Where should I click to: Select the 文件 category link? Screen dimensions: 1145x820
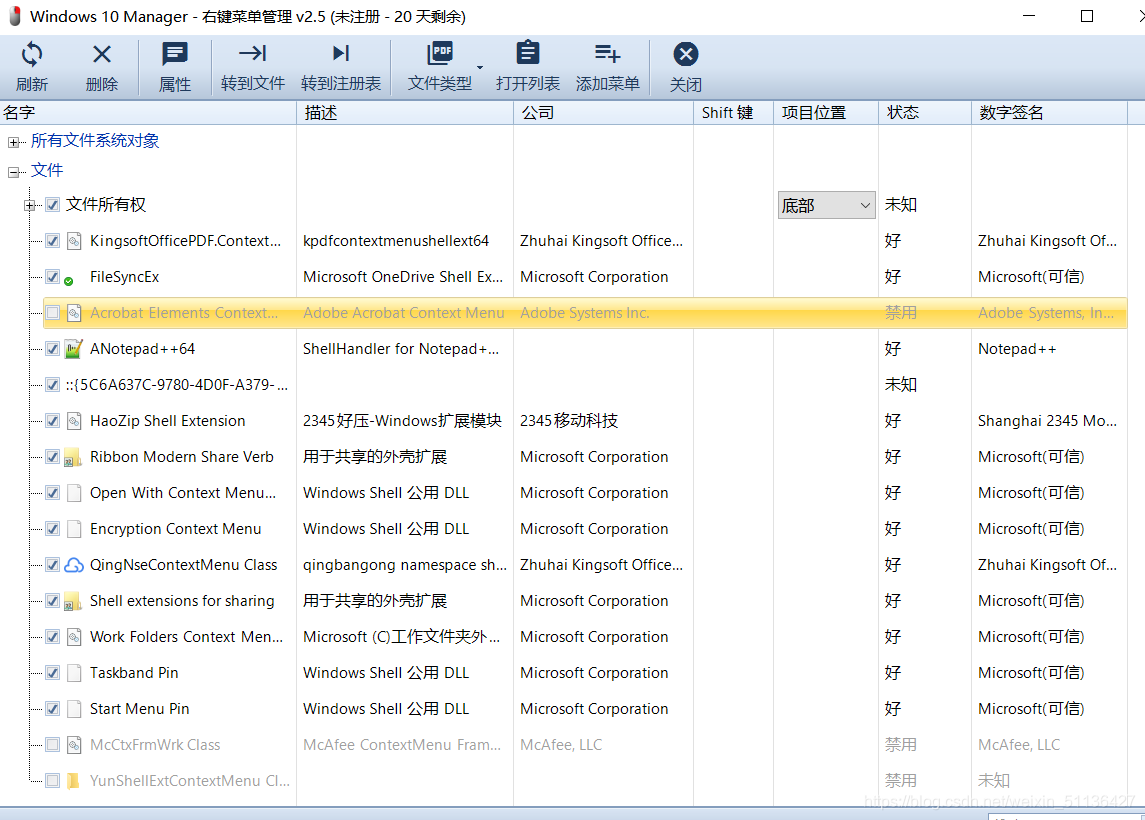[x=47, y=170]
